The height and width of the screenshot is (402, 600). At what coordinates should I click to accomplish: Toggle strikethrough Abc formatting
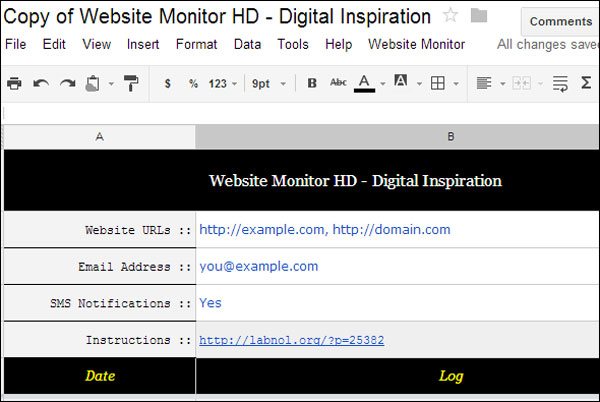coord(338,82)
